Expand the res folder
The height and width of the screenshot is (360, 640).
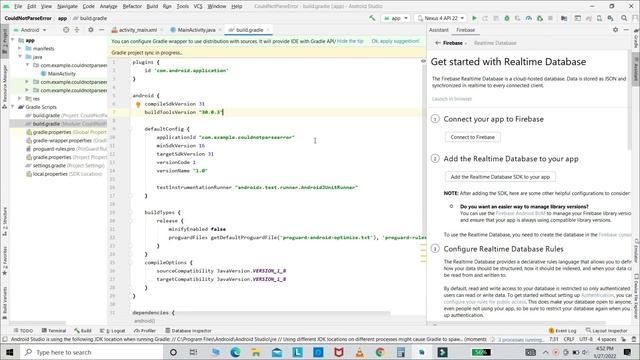(20, 98)
